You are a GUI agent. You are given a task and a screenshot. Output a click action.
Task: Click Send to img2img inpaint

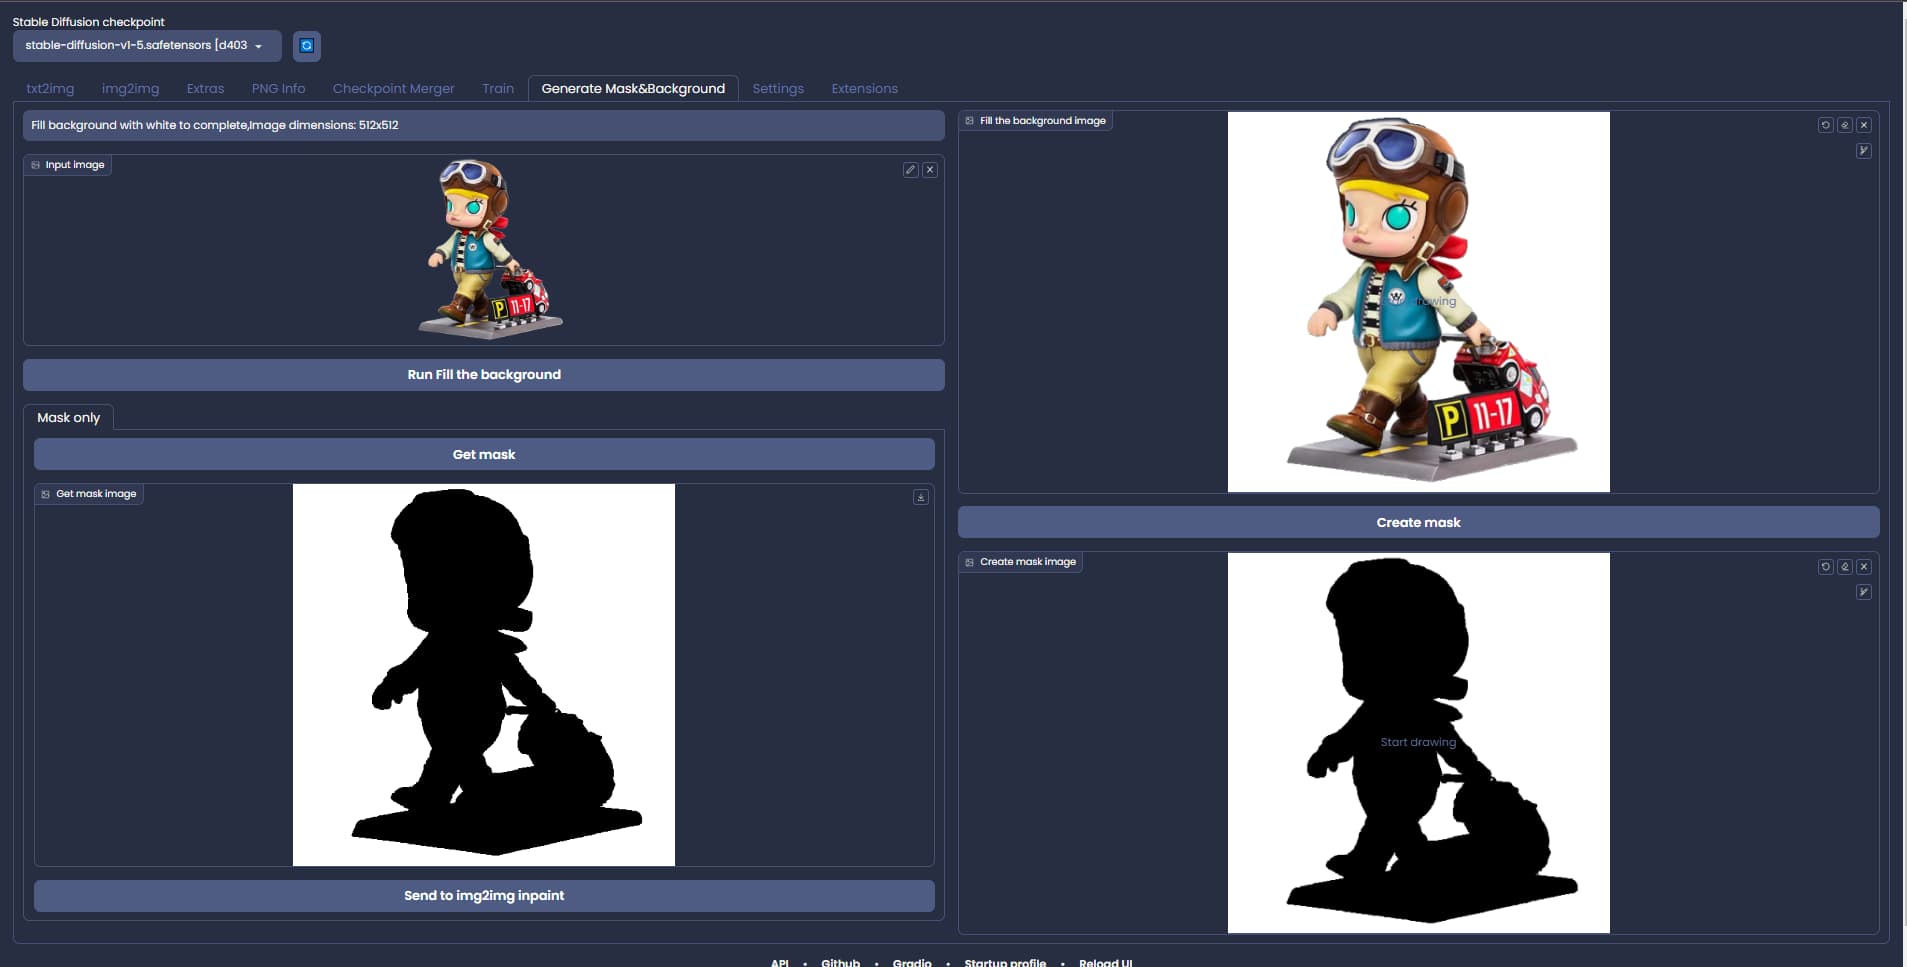[484, 895]
